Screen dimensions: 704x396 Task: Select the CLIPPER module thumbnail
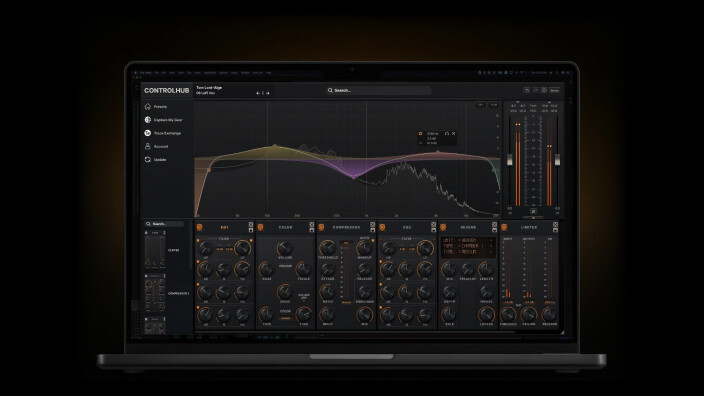tap(155, 250)
